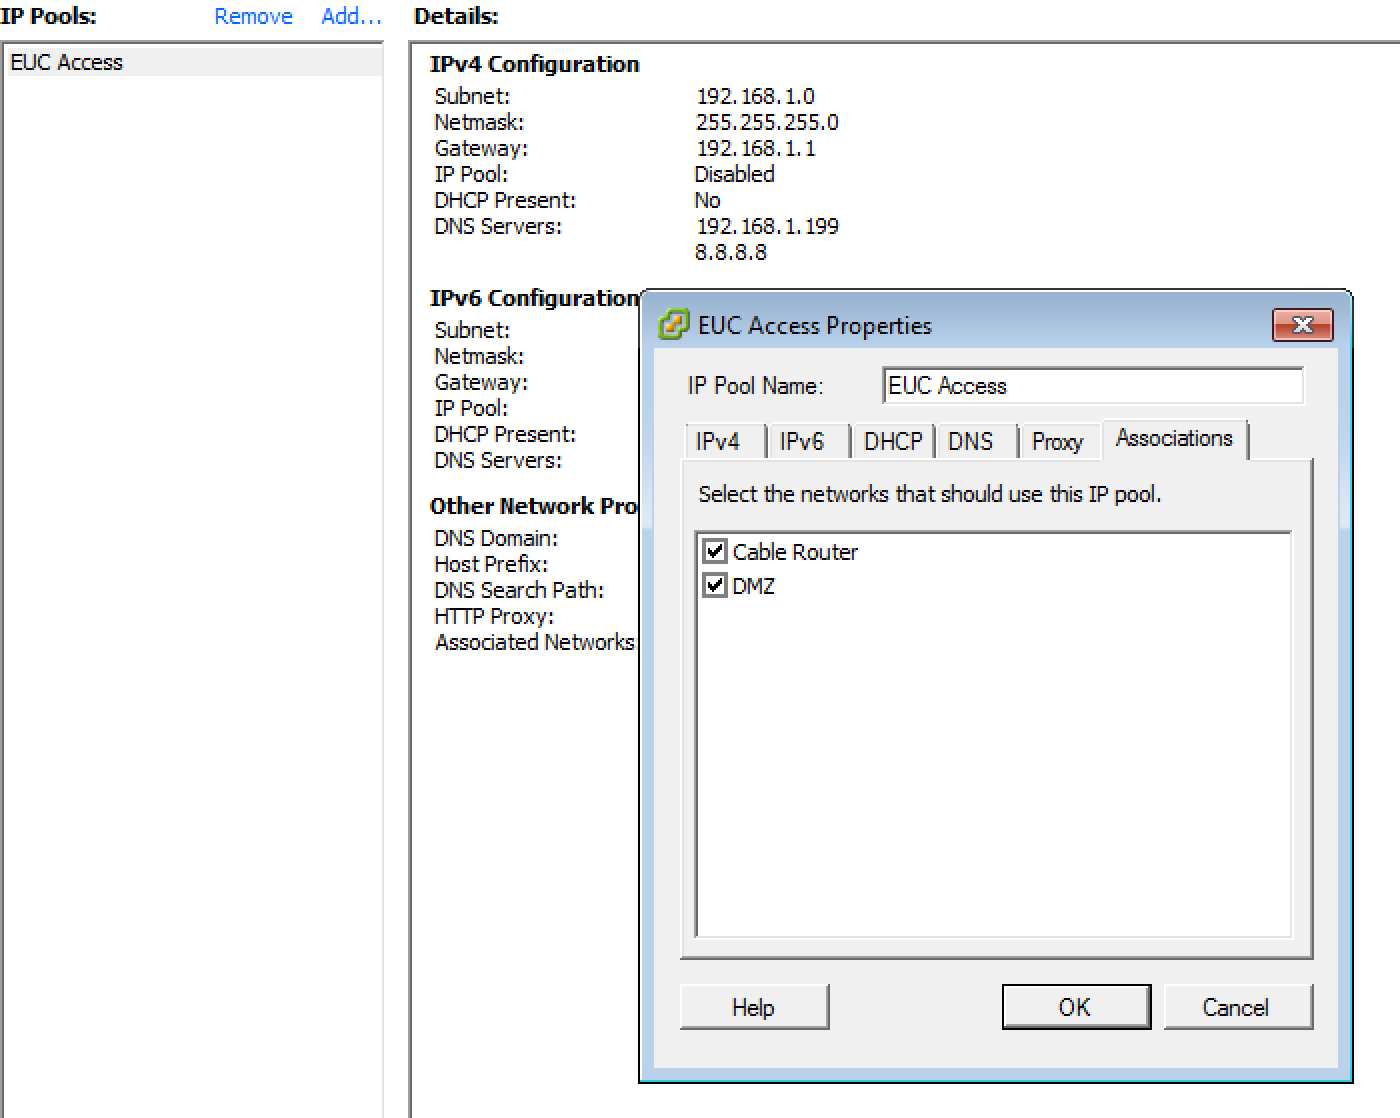
Task: Select the Associations tab
Action: 1174,439
